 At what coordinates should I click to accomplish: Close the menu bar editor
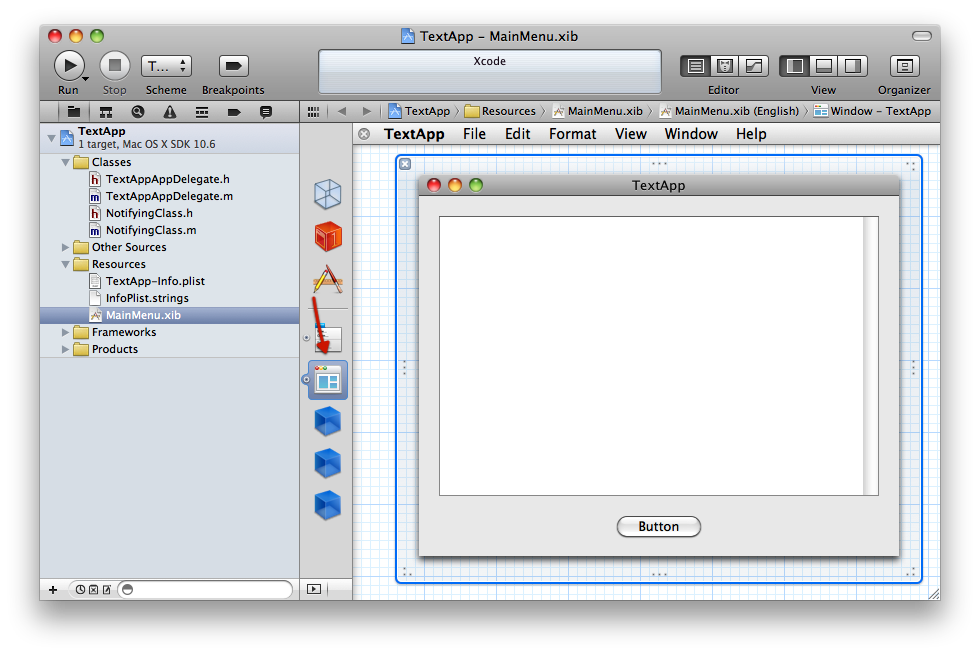click(364, 134)
